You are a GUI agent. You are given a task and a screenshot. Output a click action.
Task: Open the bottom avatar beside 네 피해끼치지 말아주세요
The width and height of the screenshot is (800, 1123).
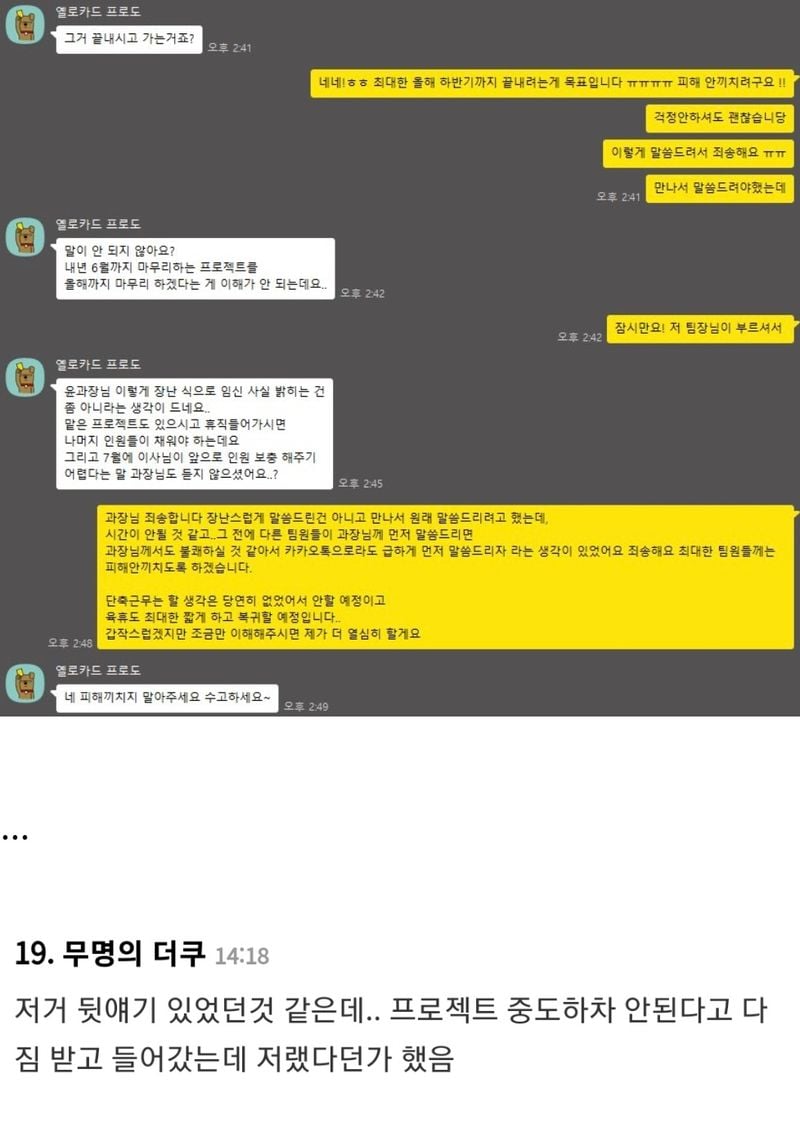pyautogui.click(x=25, y=683)
